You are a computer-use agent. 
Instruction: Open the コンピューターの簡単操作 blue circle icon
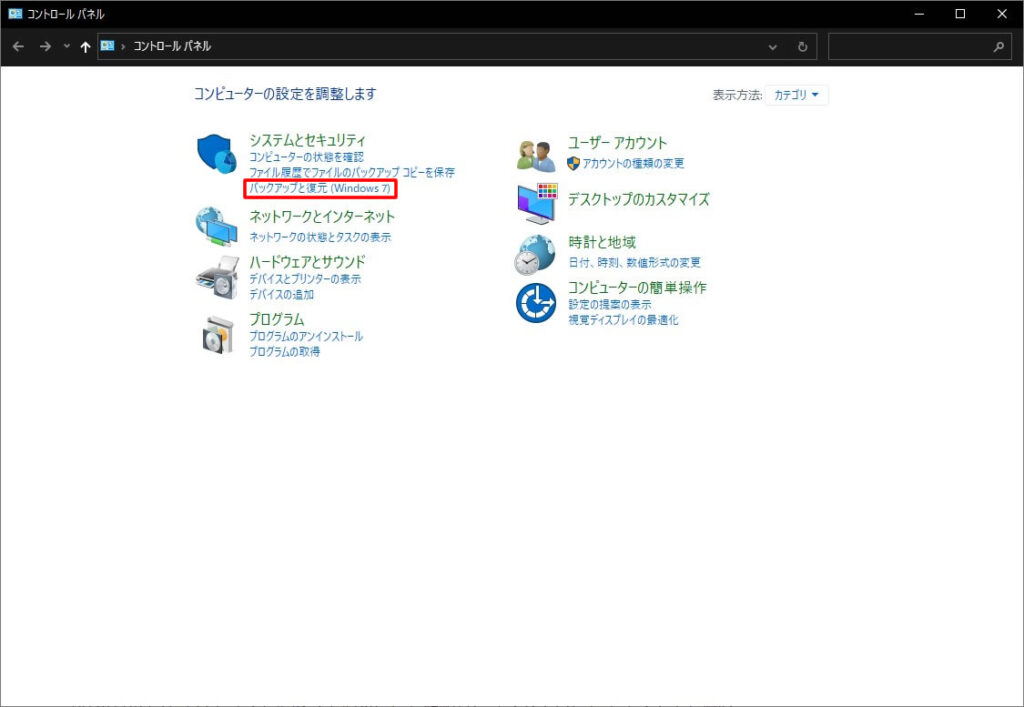536,303
